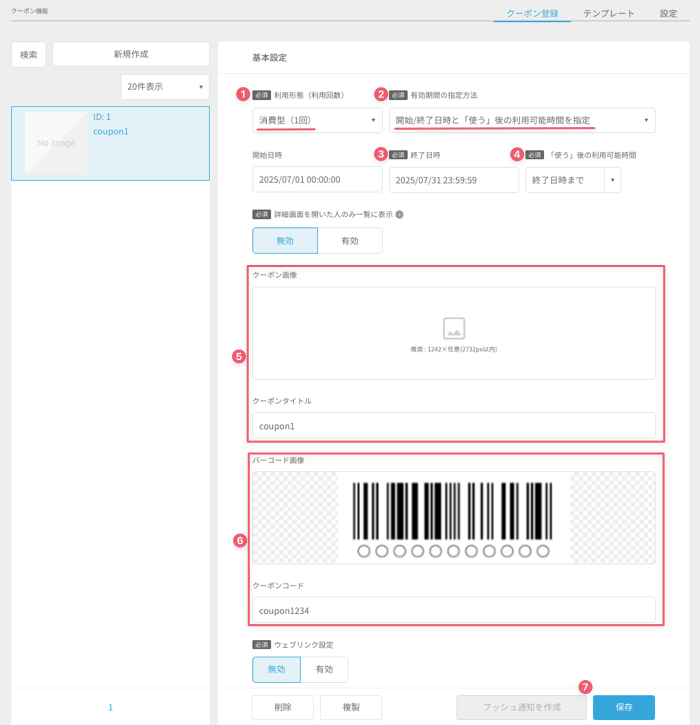Click the 基本設定 heading

[x=270, y=58]
